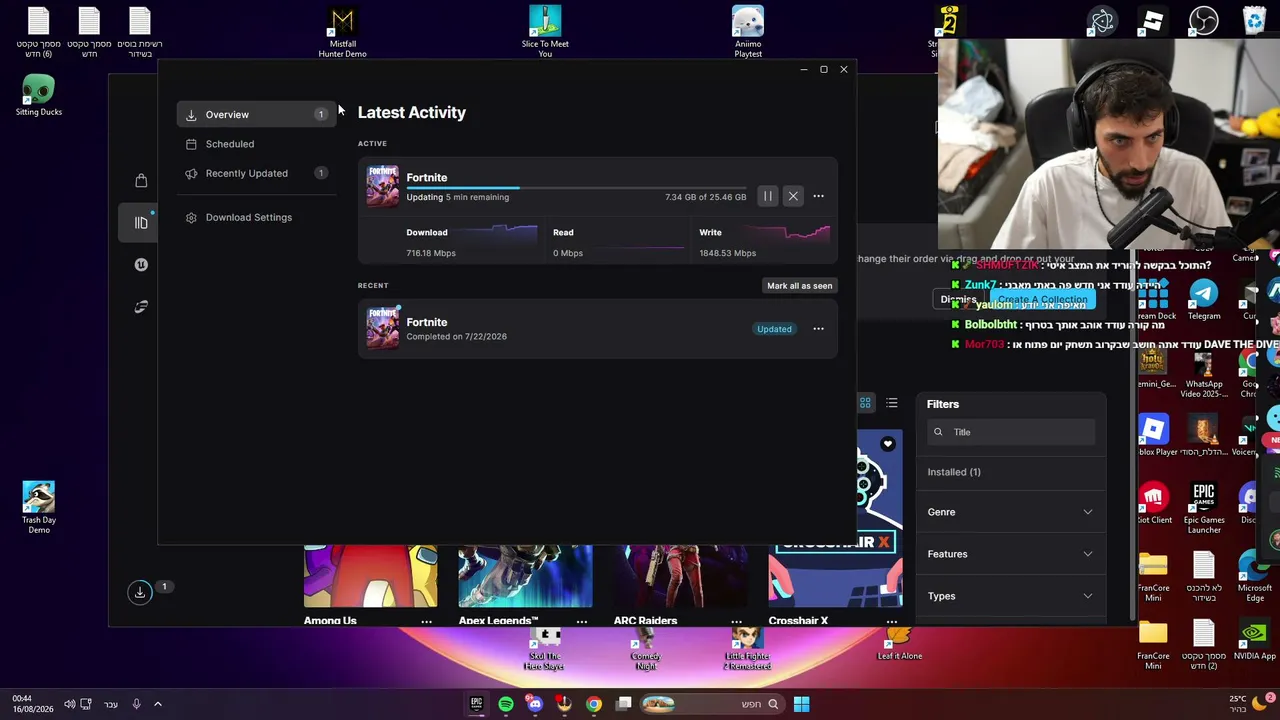This screenshot has height=720, width=1280.
Task: Open Task View in the taskbar
Action: 624,704
